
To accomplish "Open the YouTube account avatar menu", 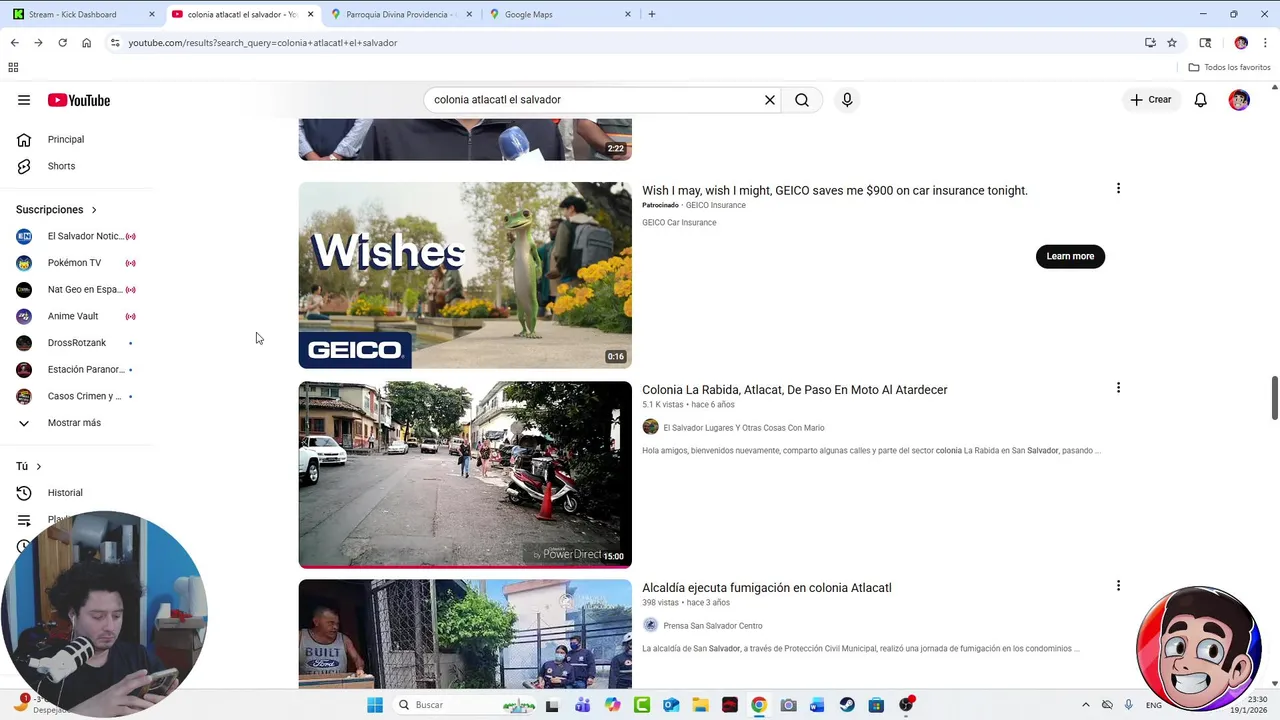I will 1239,100.
